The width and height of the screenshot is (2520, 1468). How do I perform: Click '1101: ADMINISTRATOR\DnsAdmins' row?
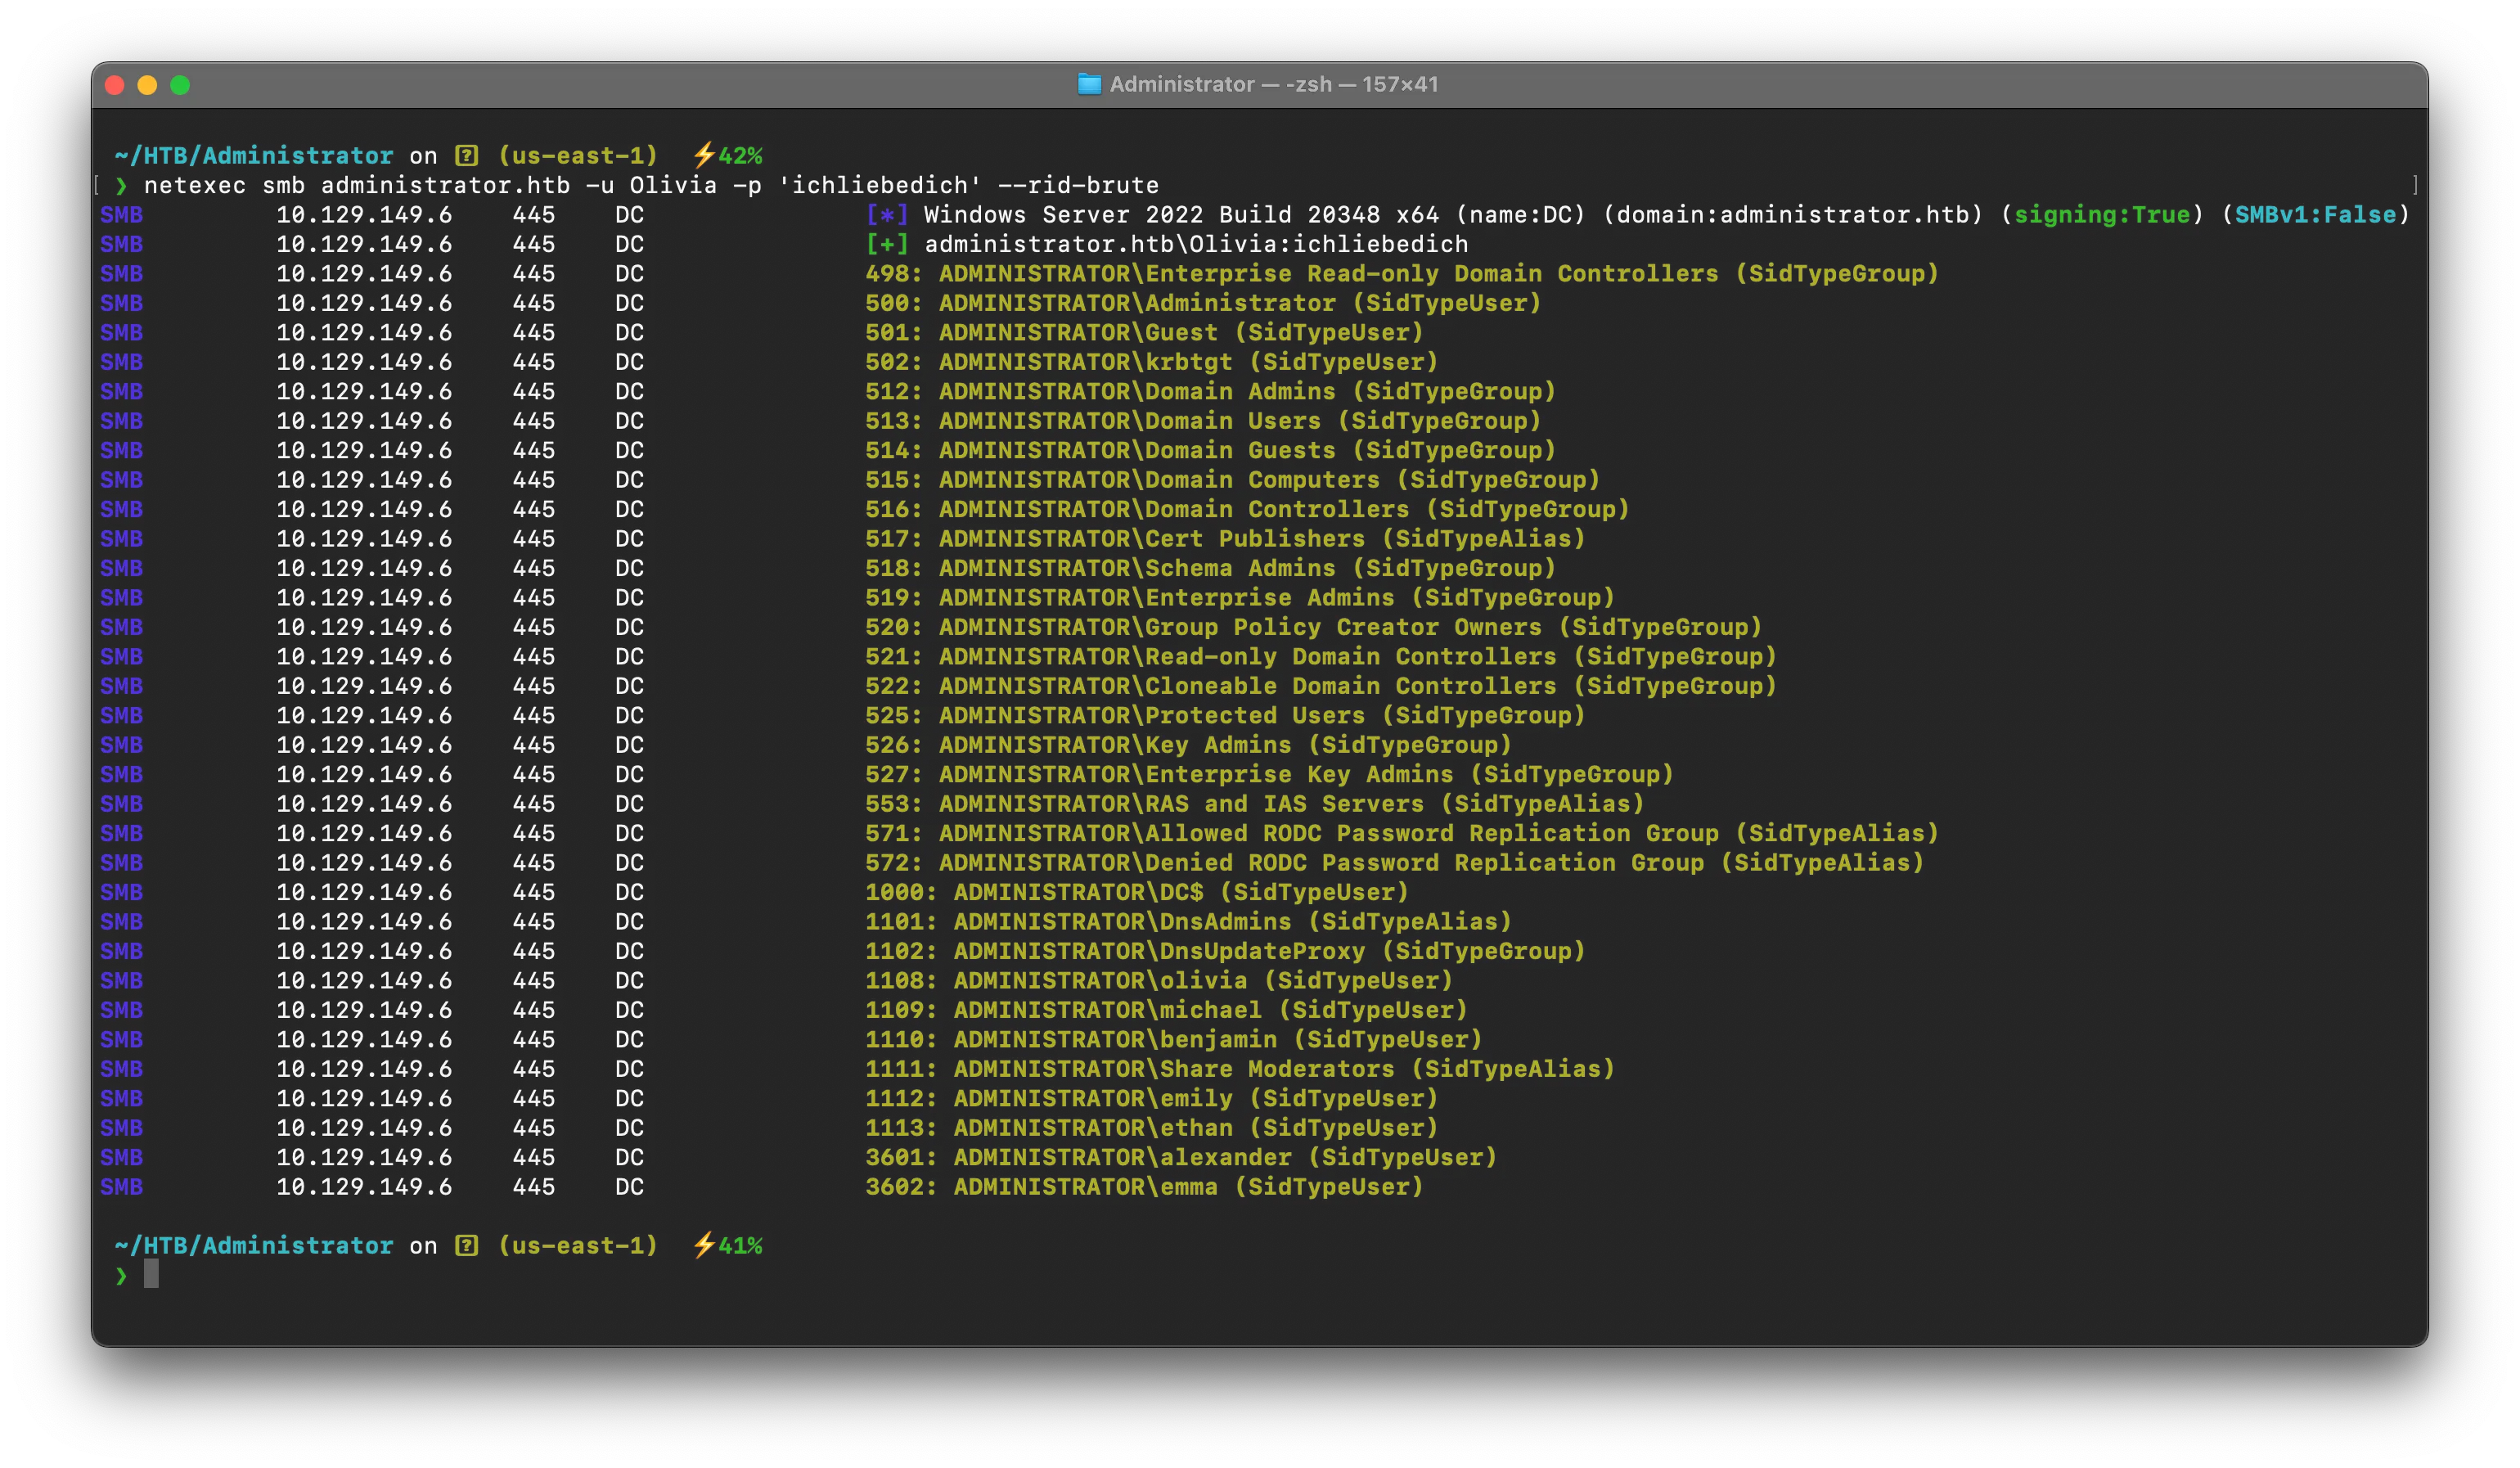[x=1189, y=922]
